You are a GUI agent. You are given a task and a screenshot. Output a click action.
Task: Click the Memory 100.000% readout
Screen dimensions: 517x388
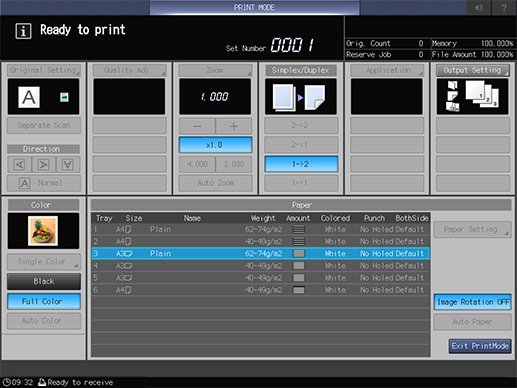pyautogui.click(x=472, y=43)
